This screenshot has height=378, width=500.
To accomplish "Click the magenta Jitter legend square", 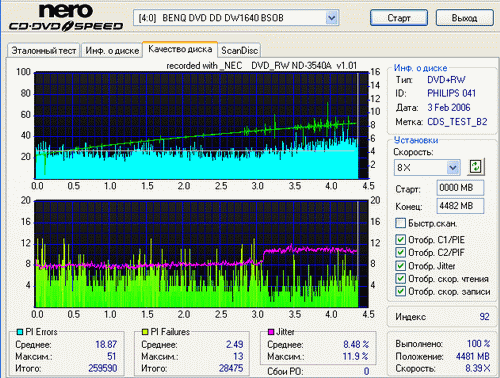I will 271,332.
